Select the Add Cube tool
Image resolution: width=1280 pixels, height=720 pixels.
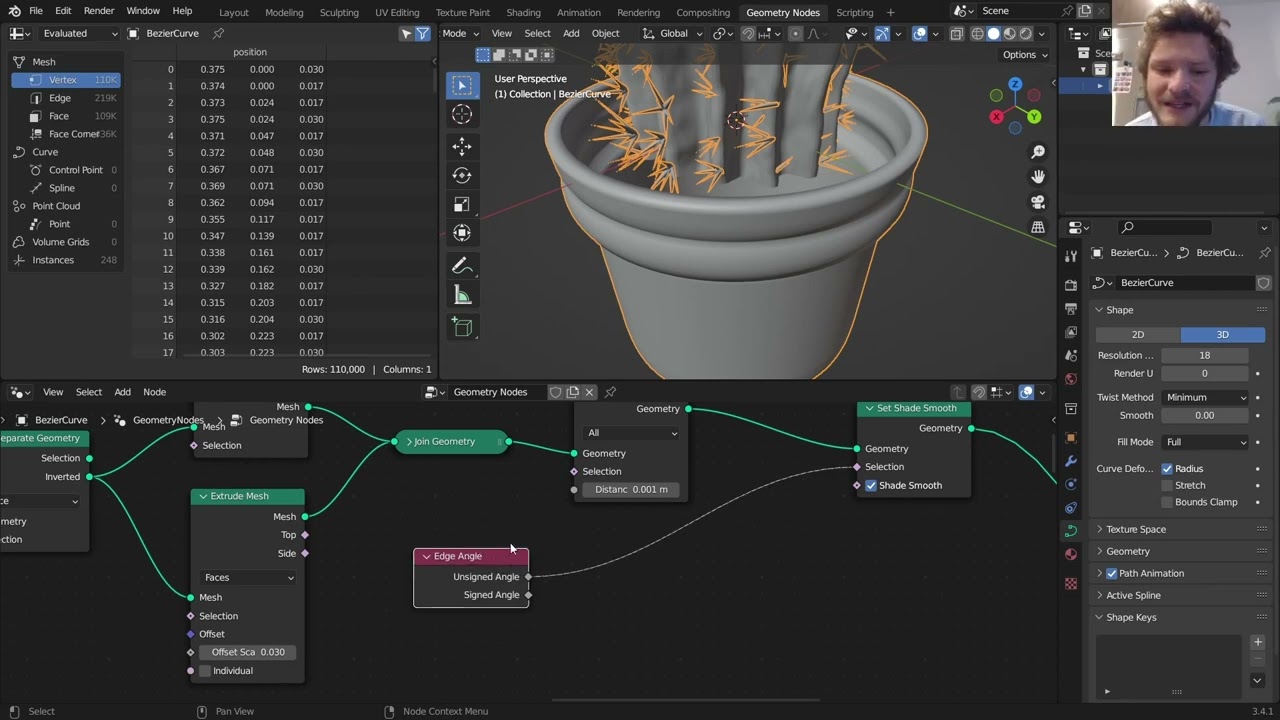pos(462,327)
